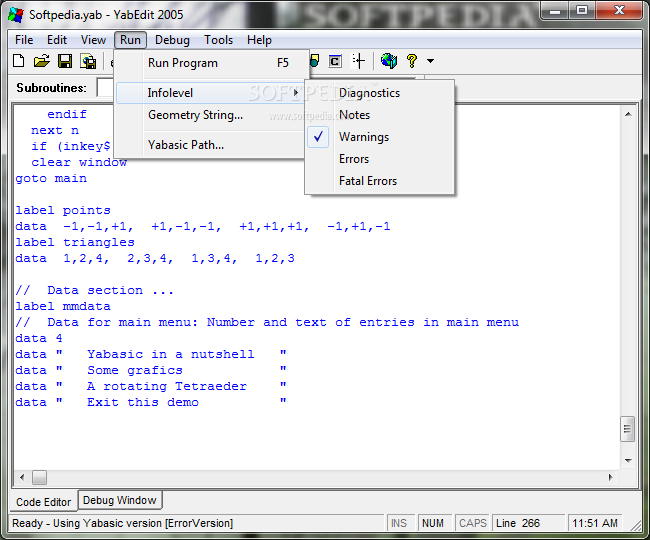Click the INS status bar indicator
The image size is (650, 540).
tap(399, 523)
